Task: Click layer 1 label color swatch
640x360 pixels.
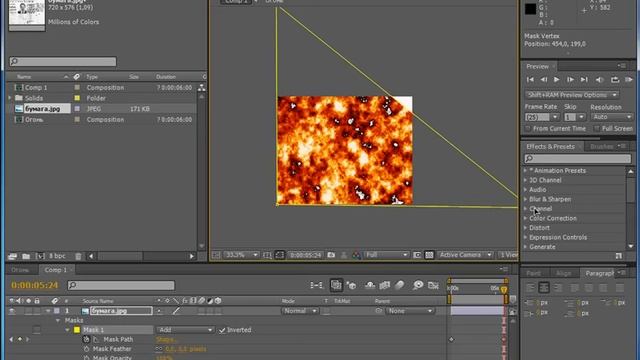Action: (x=57, y=311)
